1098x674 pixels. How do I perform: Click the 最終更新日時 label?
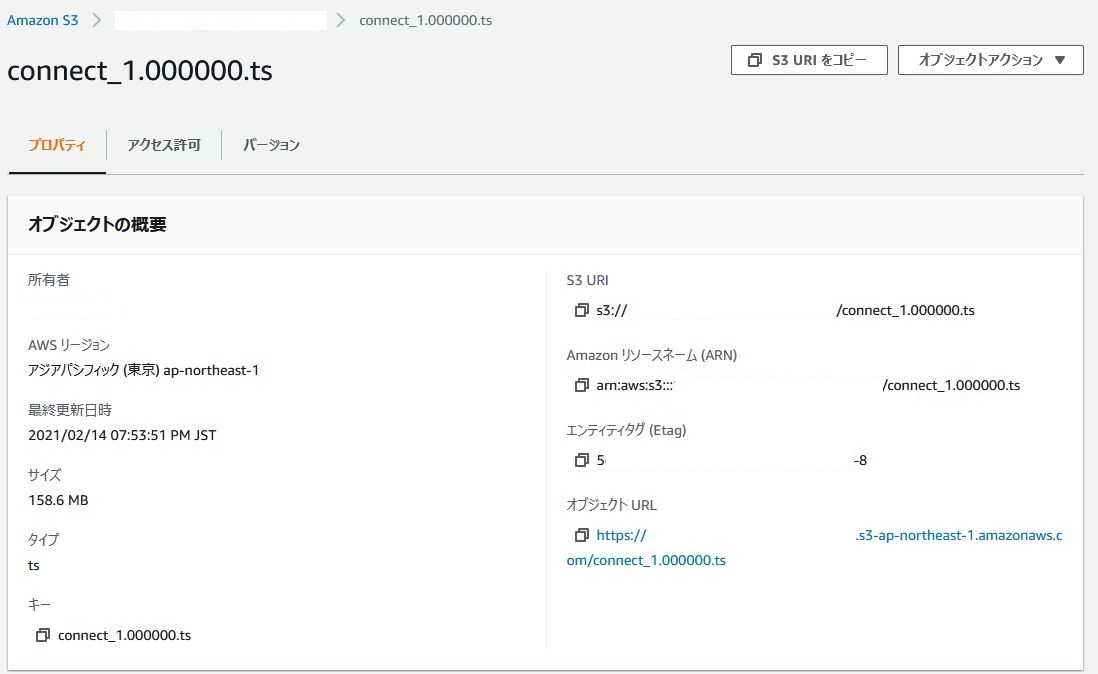tap(70, 410)
